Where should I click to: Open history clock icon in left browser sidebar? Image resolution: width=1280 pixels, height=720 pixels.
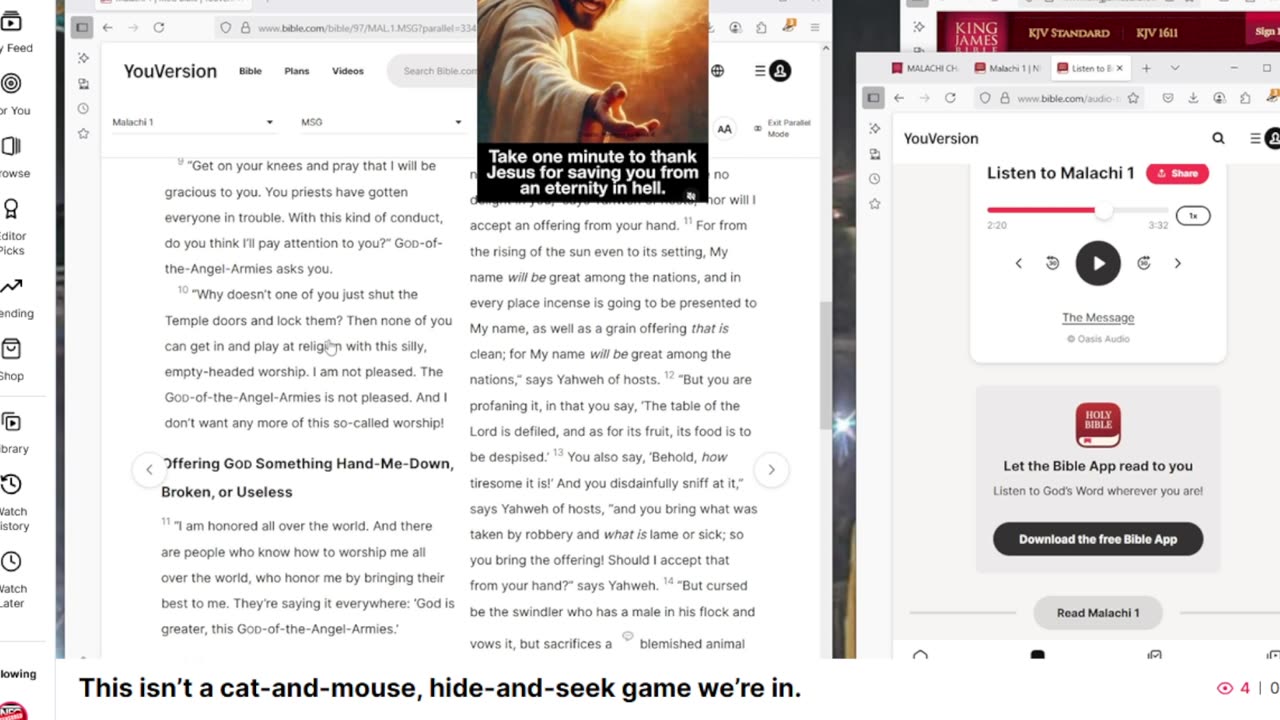(83, 108)
